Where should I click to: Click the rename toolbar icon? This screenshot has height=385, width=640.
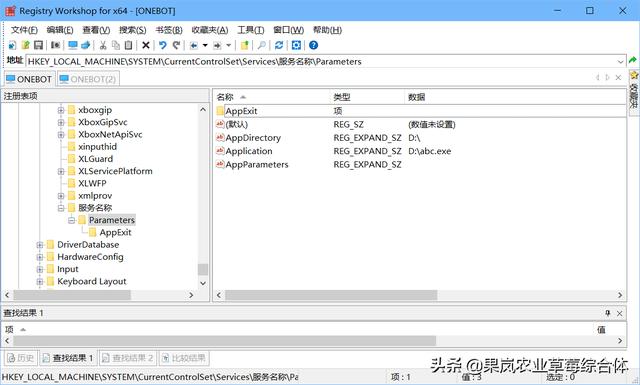click(56, 45)
